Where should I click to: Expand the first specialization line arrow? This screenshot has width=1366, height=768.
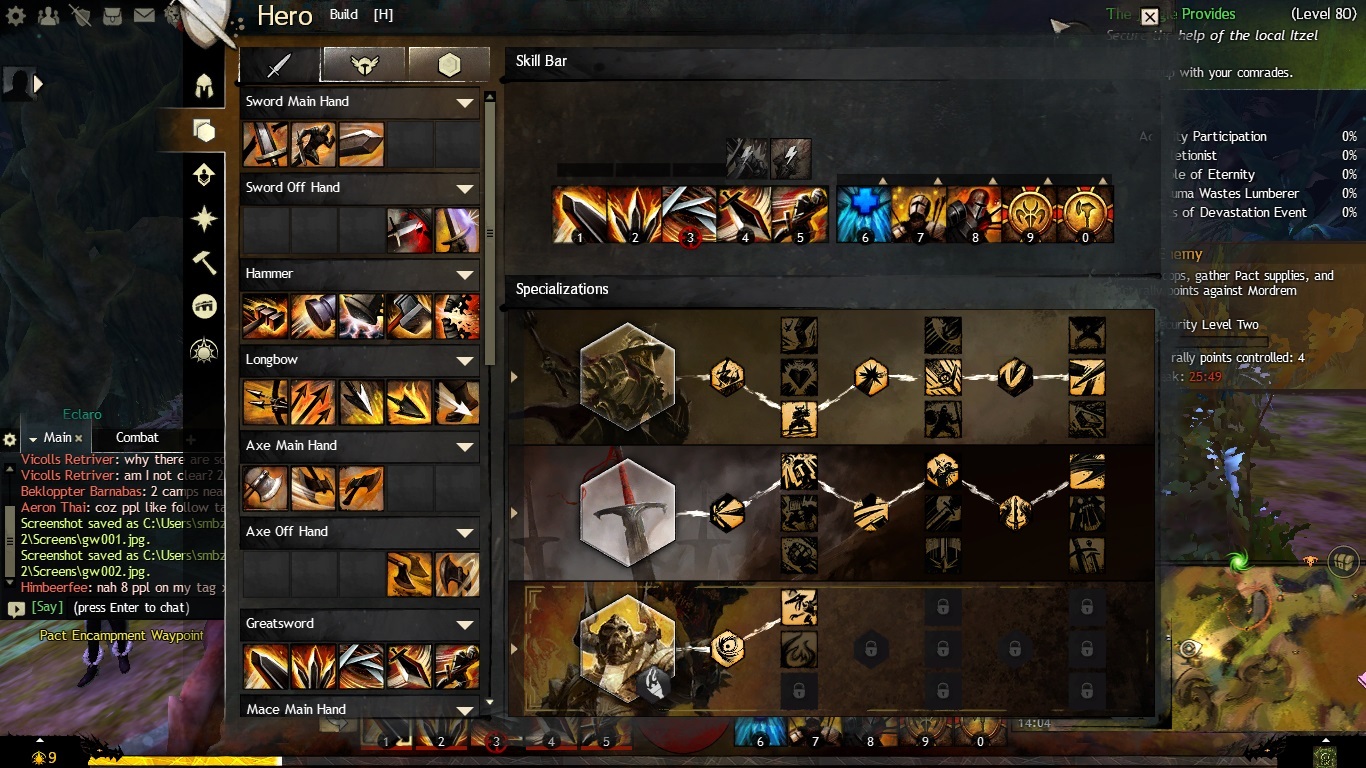point(515,377)
